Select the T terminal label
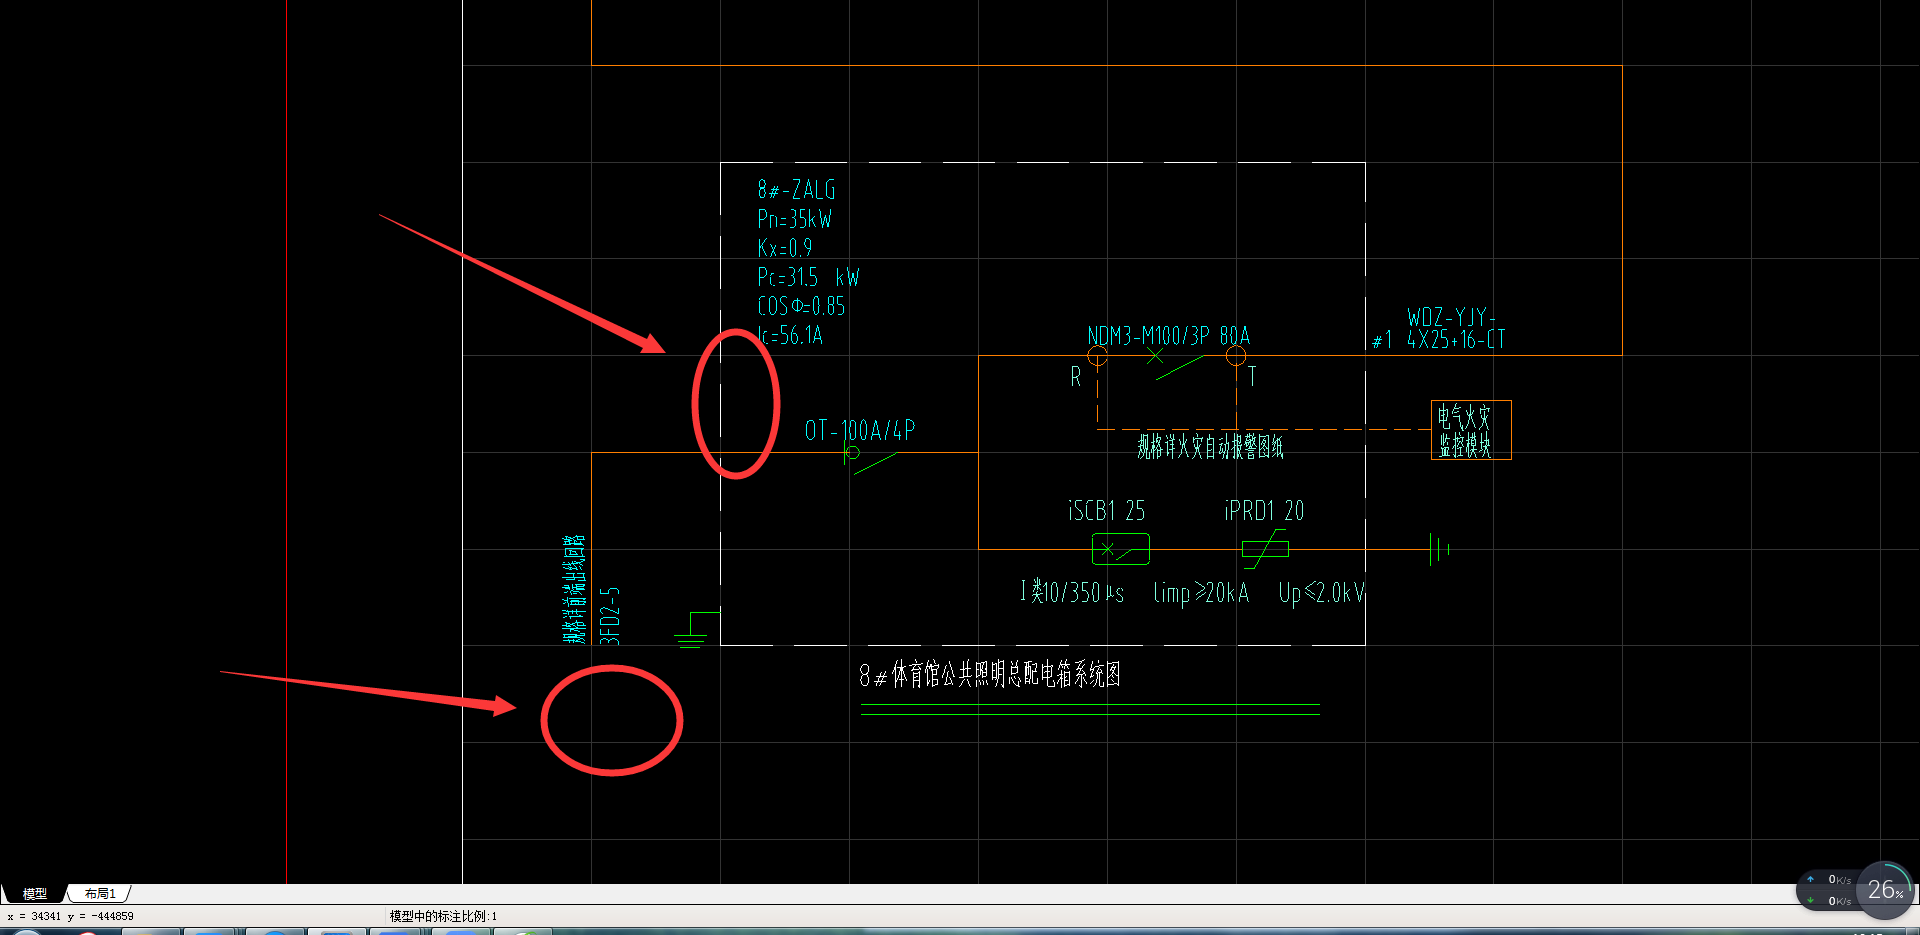The width and height of the screenshot is (1920, 935). pyautogui.click(x=1252, y=377)
